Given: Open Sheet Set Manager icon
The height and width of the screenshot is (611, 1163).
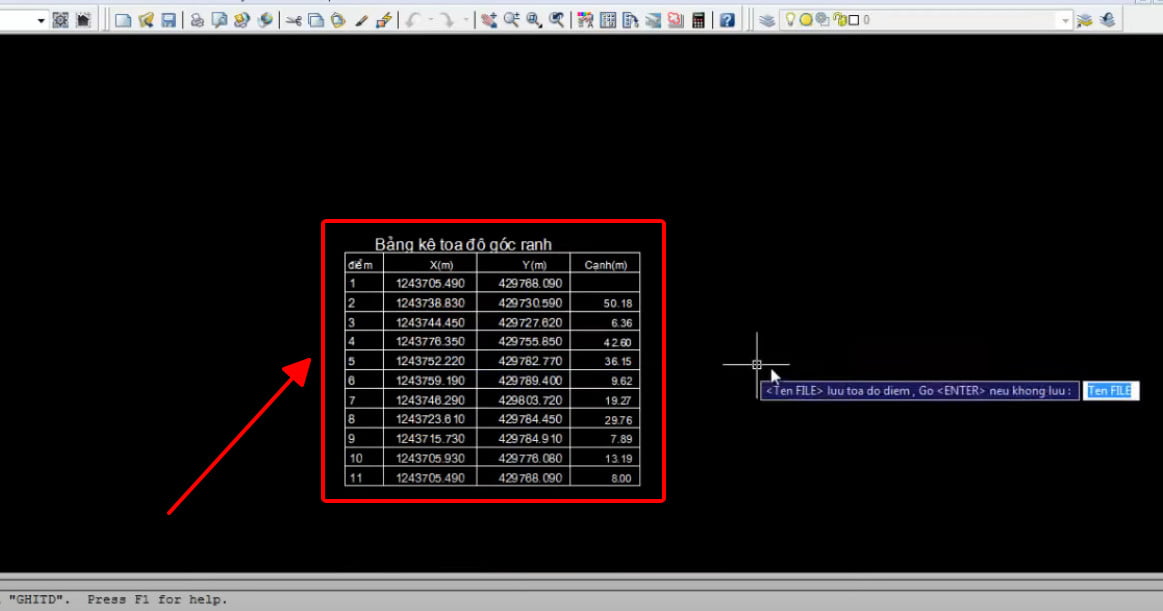Looking at the screenshot, I should (653, 20).
